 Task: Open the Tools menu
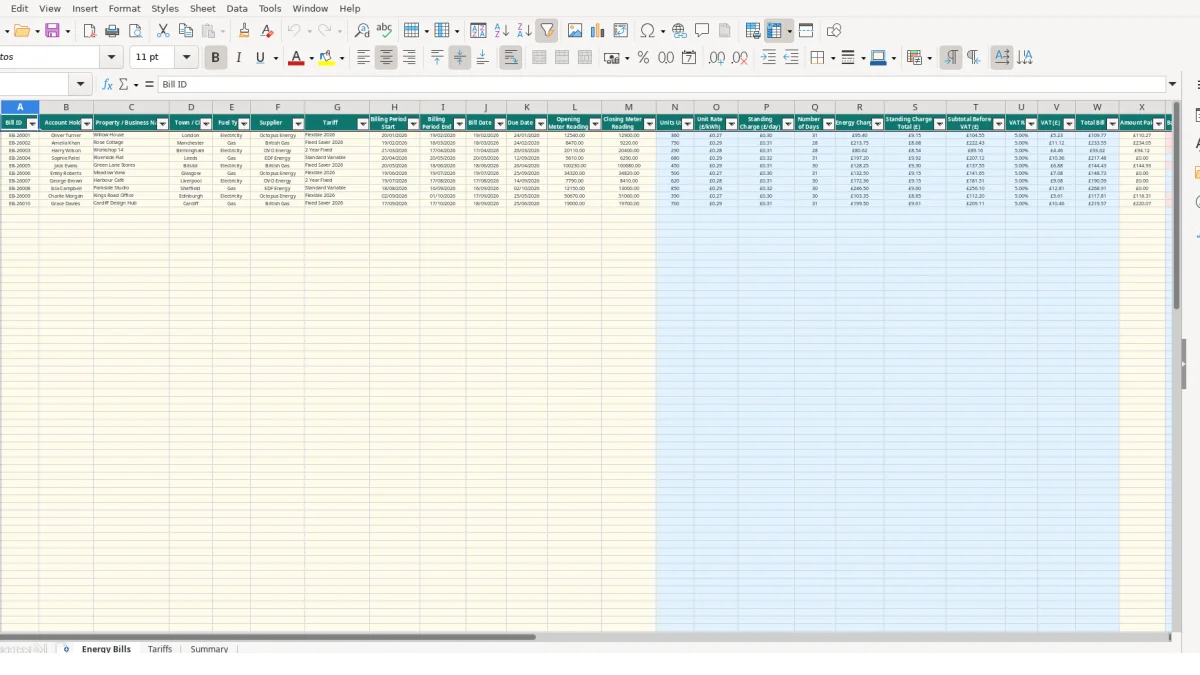pos(270,8)
